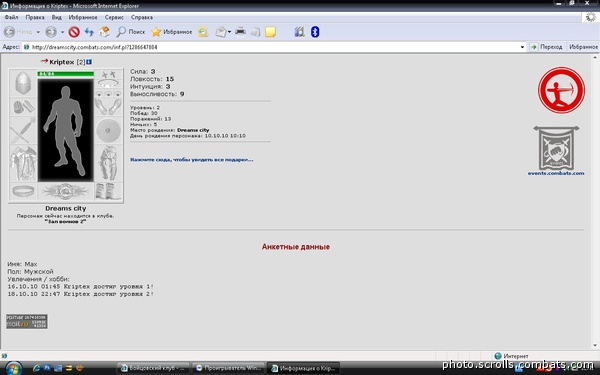Screen dimensions: 600x375
Task: Click the boots equipment slot
Action: click(108, 191)
